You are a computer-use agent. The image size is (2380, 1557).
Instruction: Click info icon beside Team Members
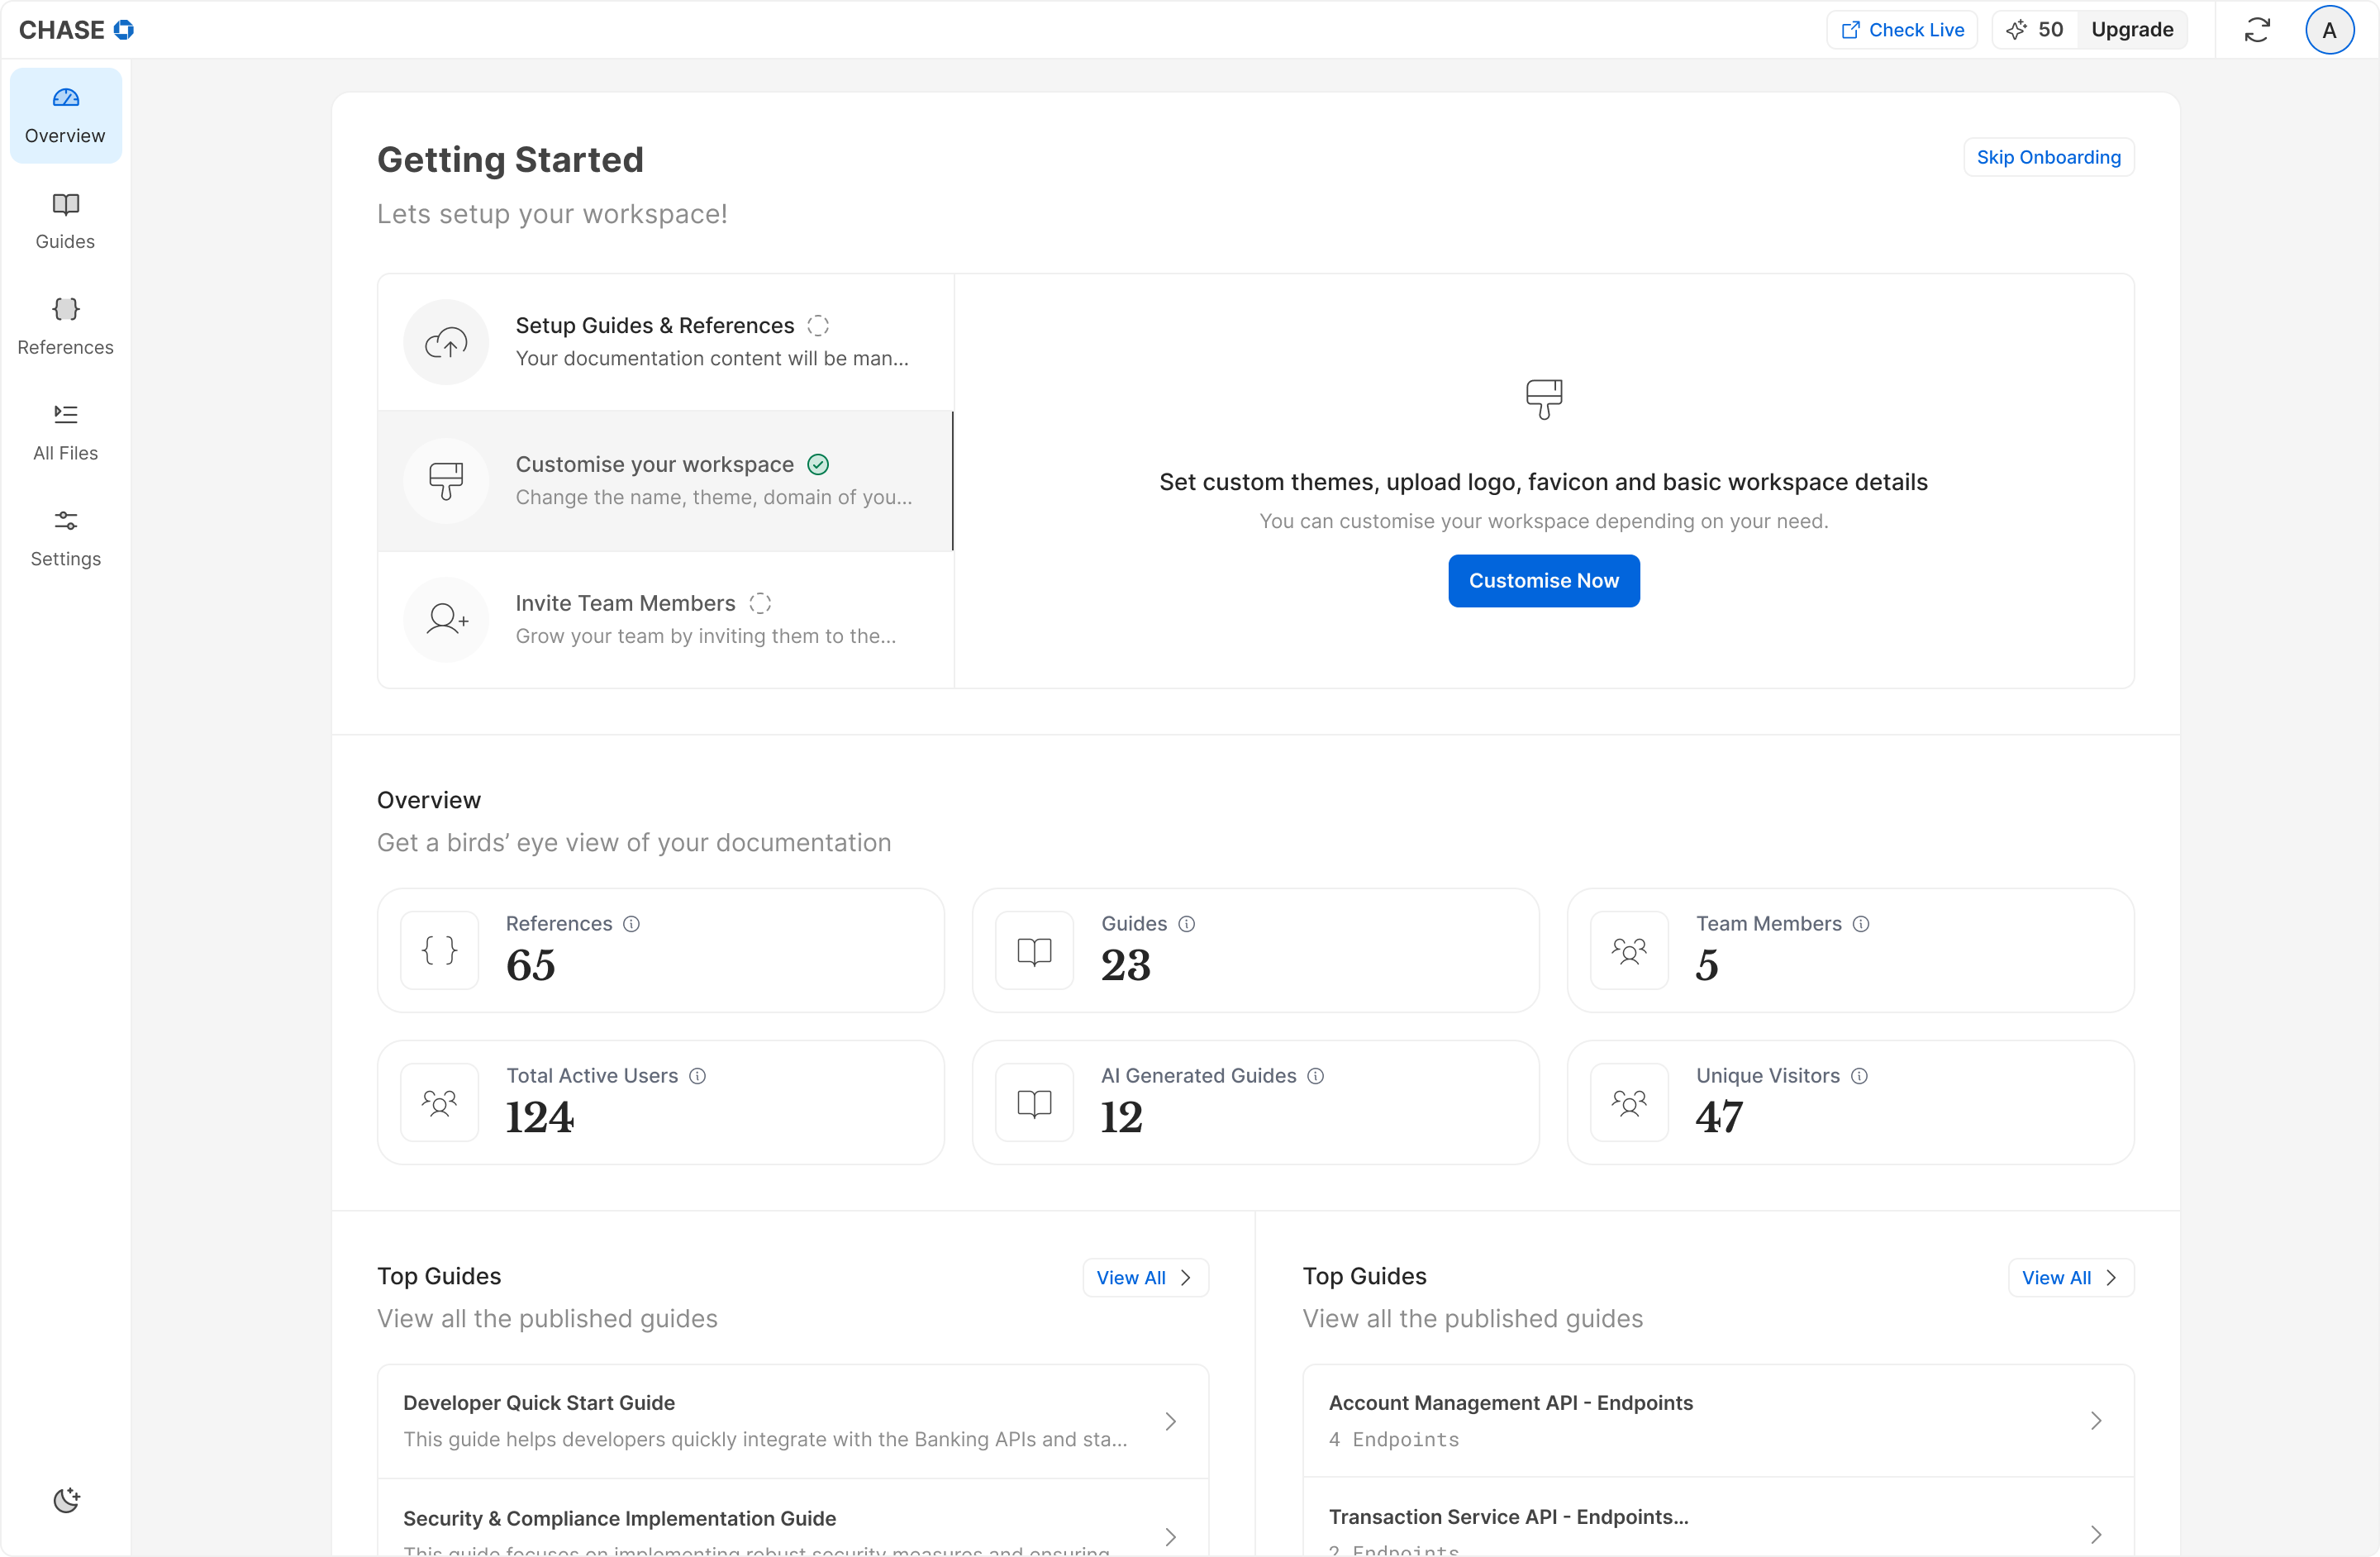pyautogui.click(x=1860, y=924)
